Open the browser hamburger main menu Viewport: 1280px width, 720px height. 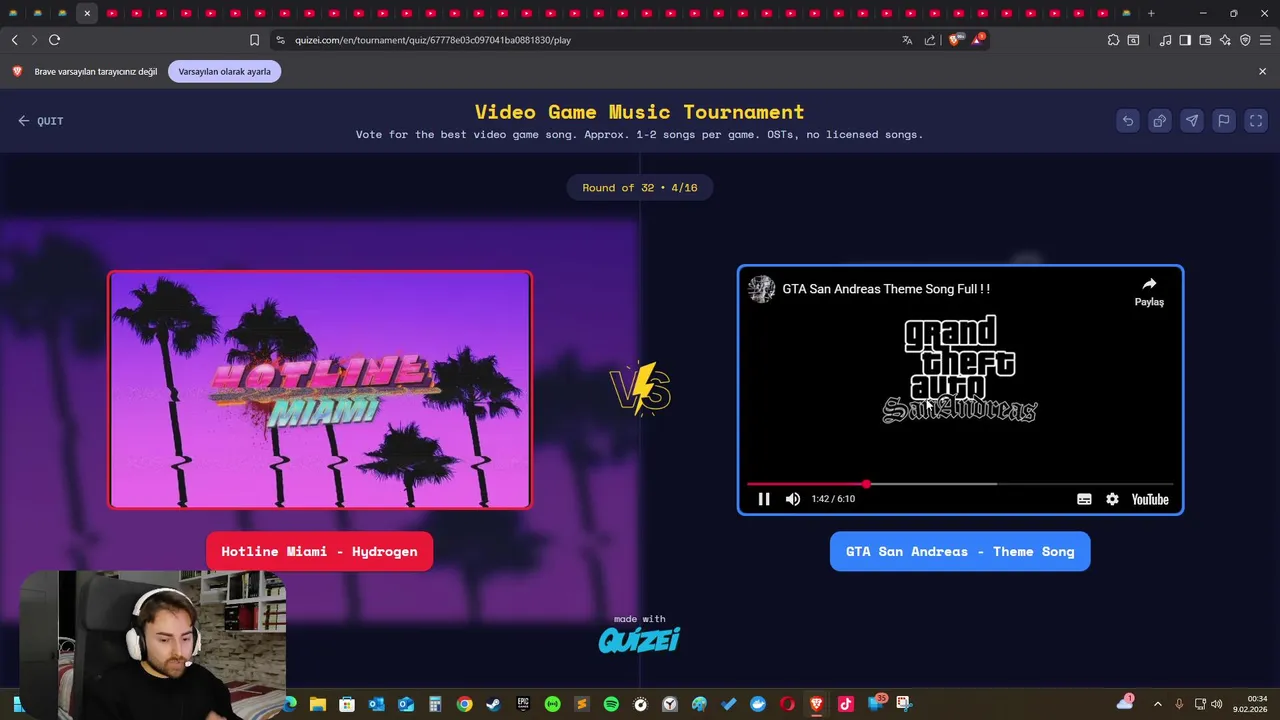click(1265, 40)
